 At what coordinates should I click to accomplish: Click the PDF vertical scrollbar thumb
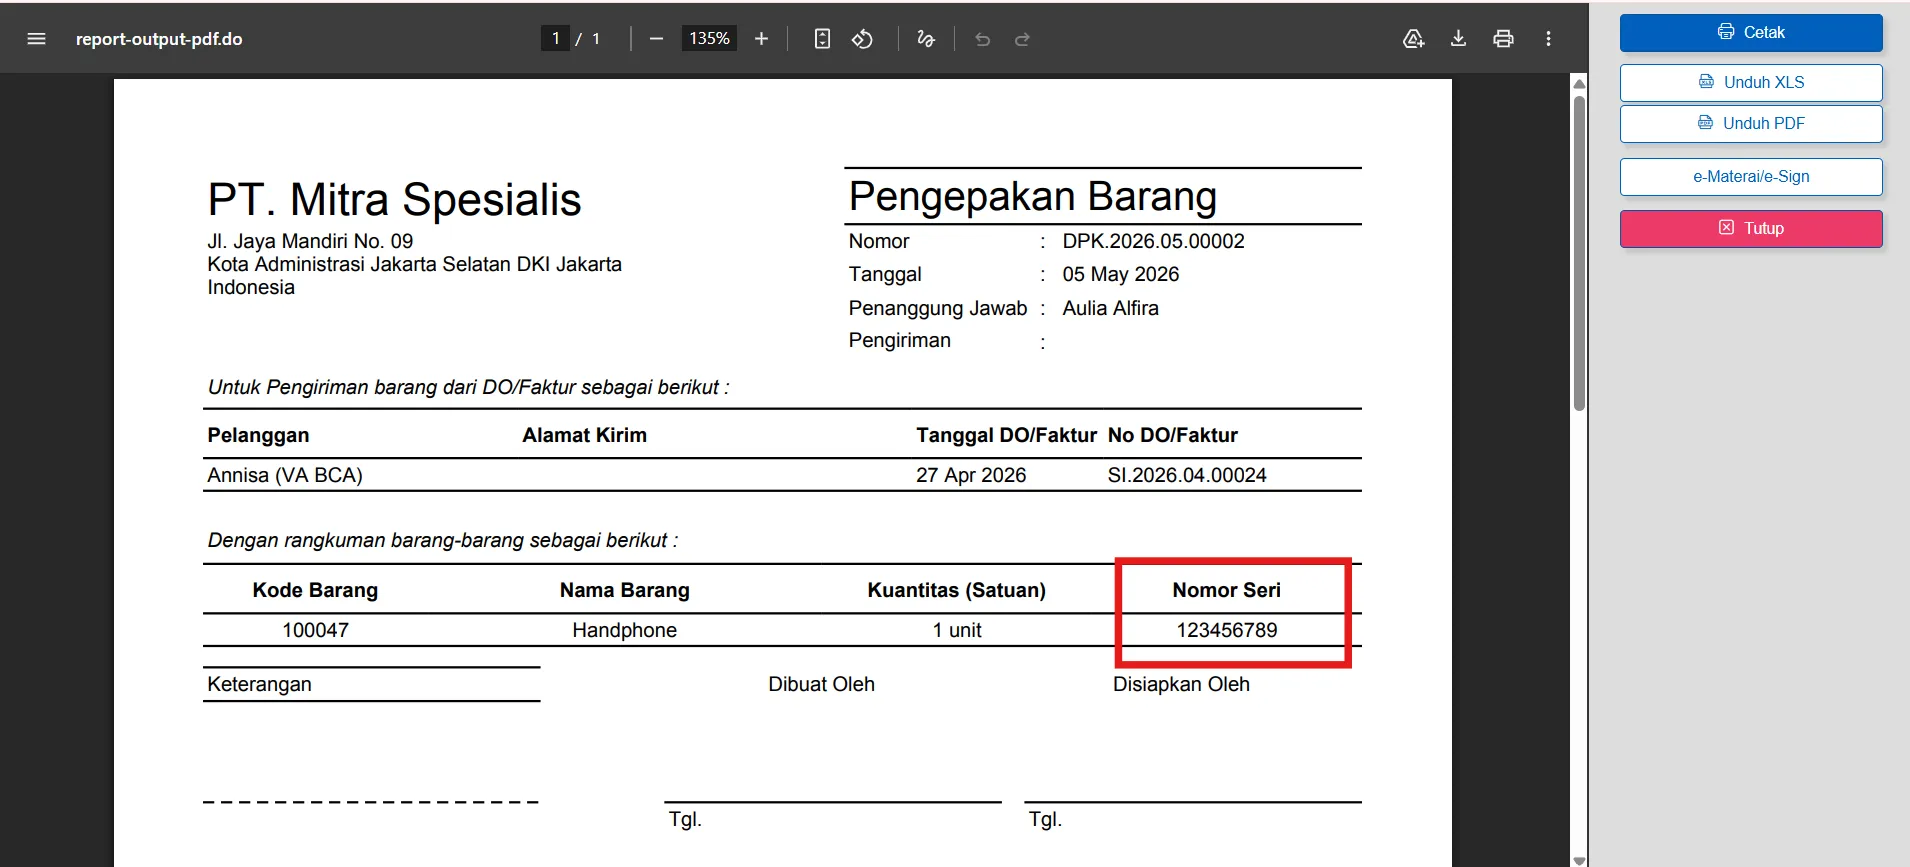click(x=1579, y=252)
